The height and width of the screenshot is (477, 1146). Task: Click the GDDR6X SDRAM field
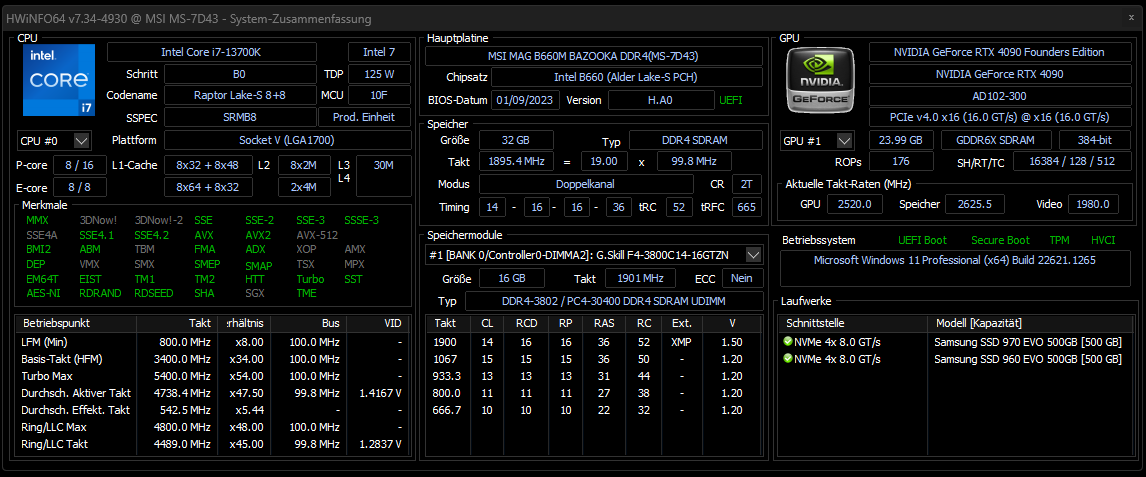click(x=995, y=140)
